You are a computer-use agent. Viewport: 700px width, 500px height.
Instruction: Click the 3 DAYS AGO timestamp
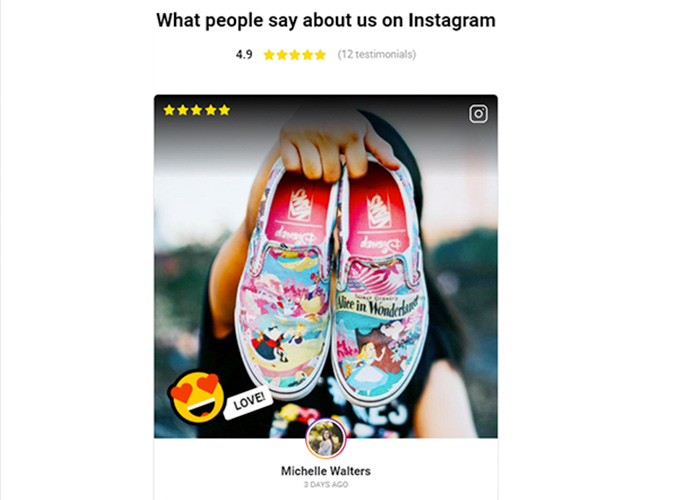(326, 484)
